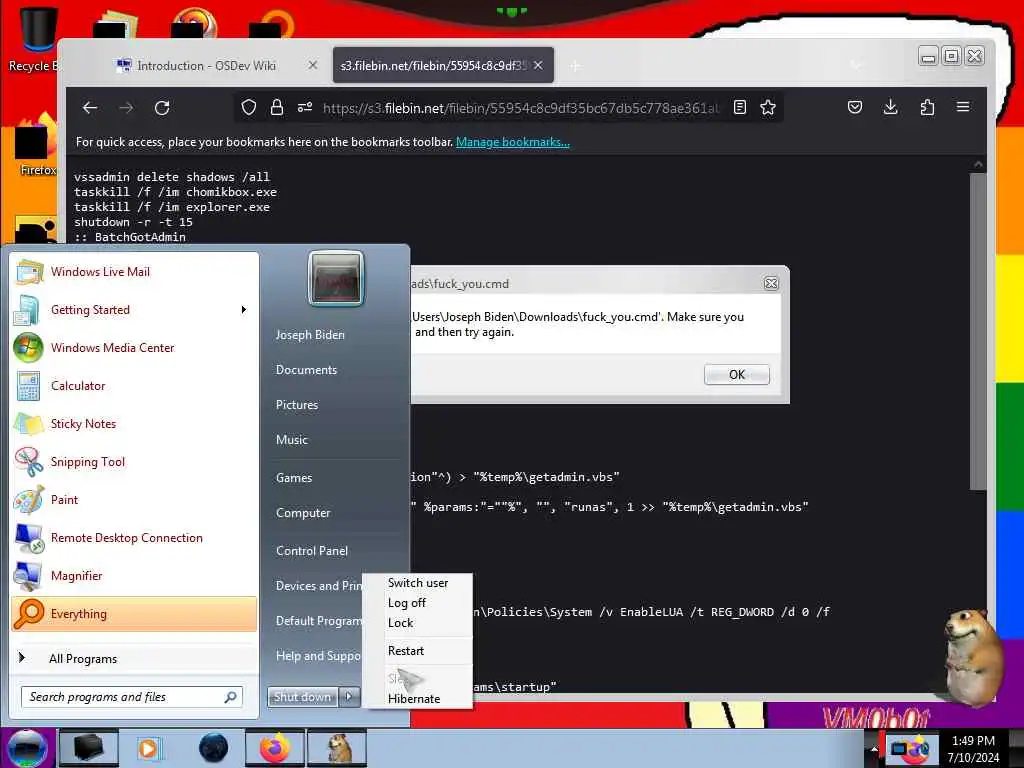Image resolution: width=1024 pixels, height=768 pixels.
Task: Close the OSDev Wiki tab
Action: point(313,65)
